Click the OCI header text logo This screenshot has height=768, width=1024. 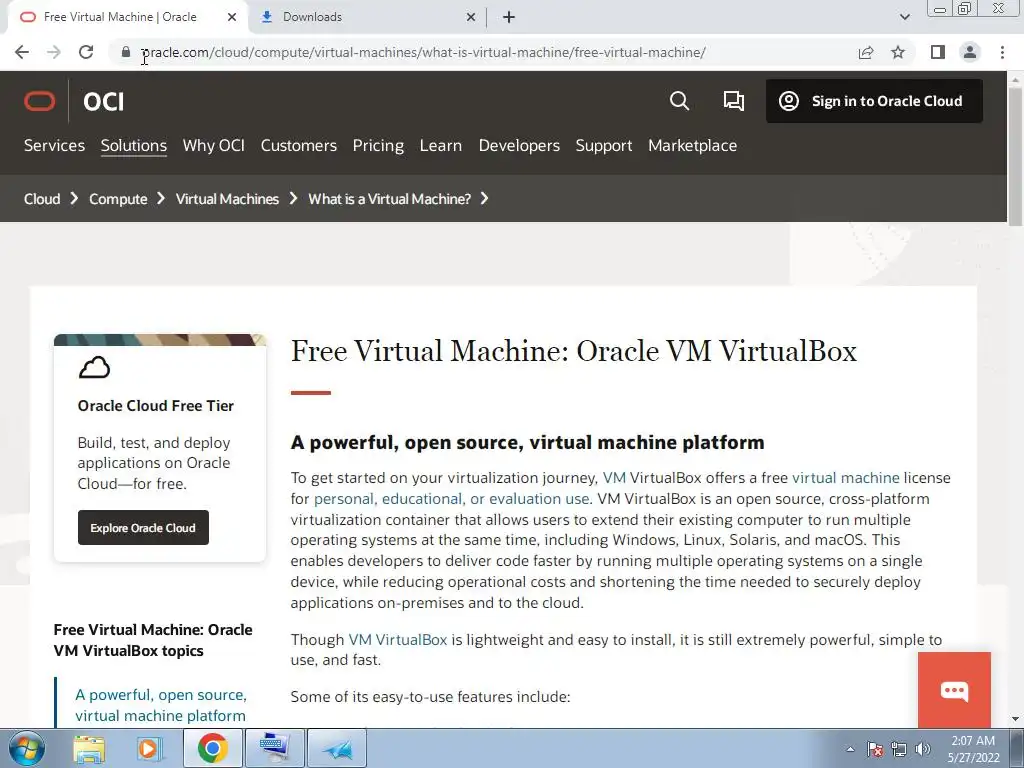pyautogui.click(x=103, y=101)
